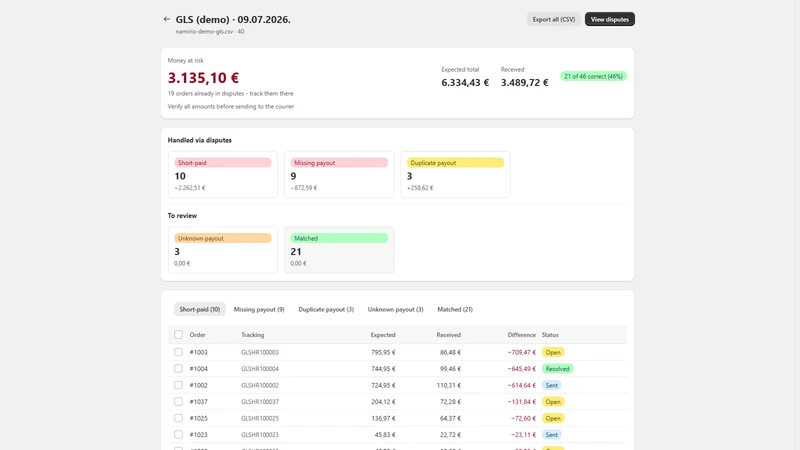Open the Duplicate payout summary card
This screenshot has width=800, height=450.
(456, 174)
